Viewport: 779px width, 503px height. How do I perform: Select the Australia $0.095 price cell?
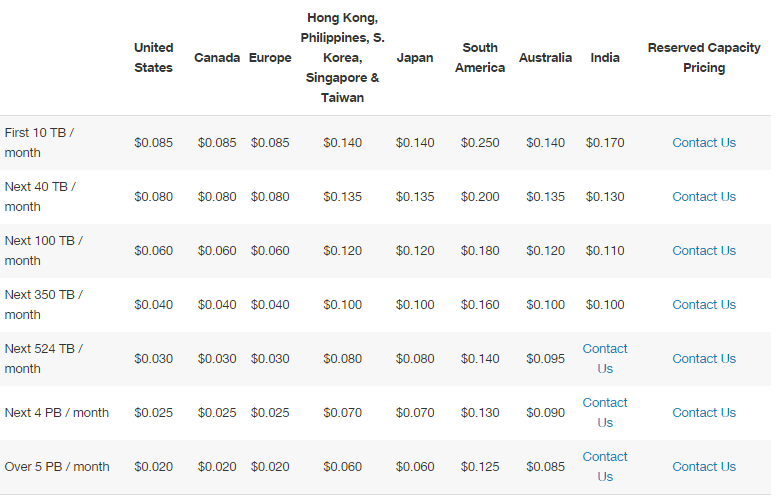click(x=545, y=359)
